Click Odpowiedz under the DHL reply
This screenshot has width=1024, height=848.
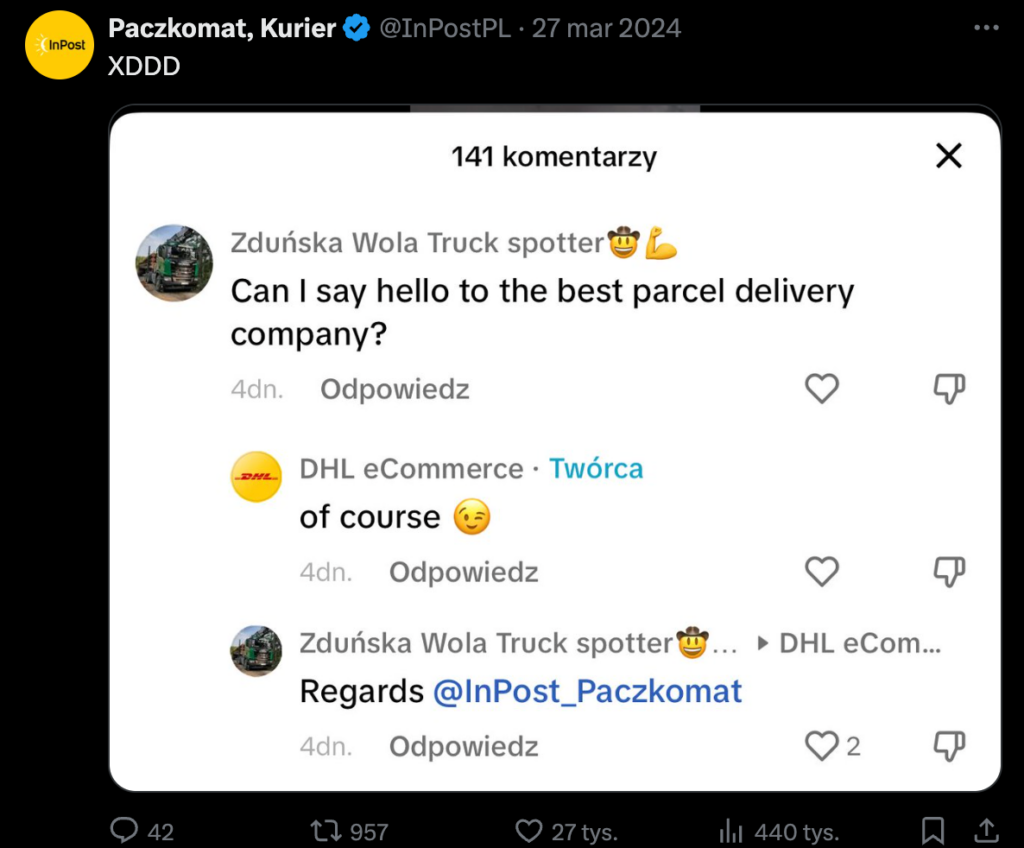[x=463, y=572]
